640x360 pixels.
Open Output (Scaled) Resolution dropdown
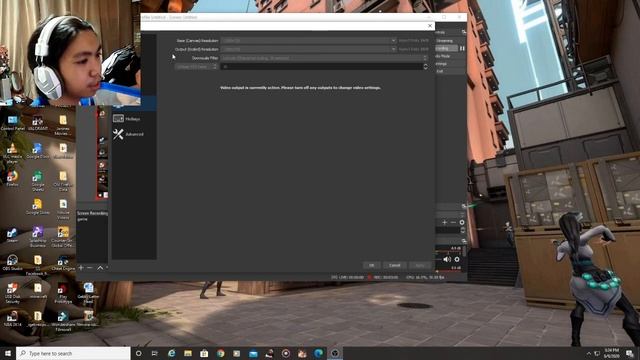click(309, 49)
